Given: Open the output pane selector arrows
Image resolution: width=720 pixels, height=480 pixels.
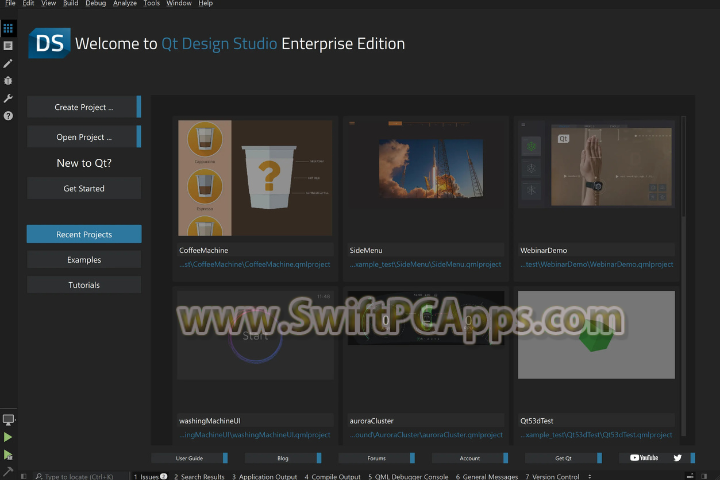Looking at the screenshot, I should click(x=590, y=476).
